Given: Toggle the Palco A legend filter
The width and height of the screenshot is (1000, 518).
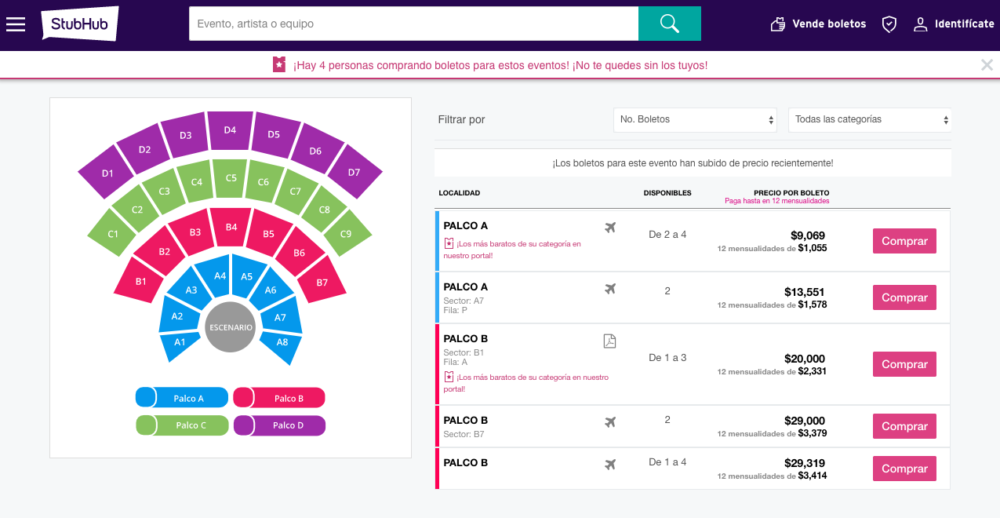Looking at the screenshot, I should point(182,397).
